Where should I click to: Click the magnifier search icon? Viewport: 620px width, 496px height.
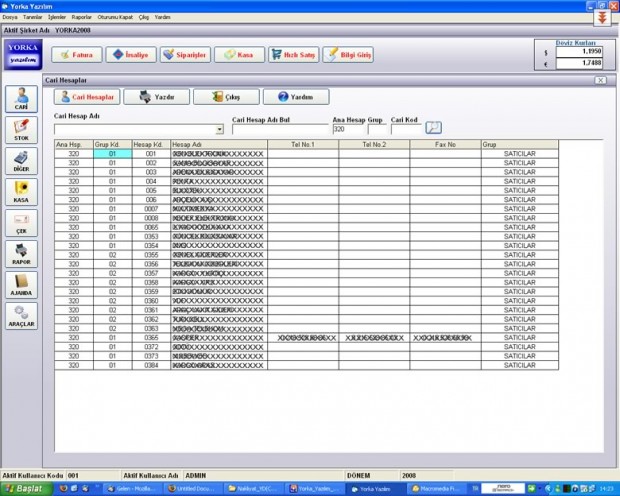coord(433,128)
